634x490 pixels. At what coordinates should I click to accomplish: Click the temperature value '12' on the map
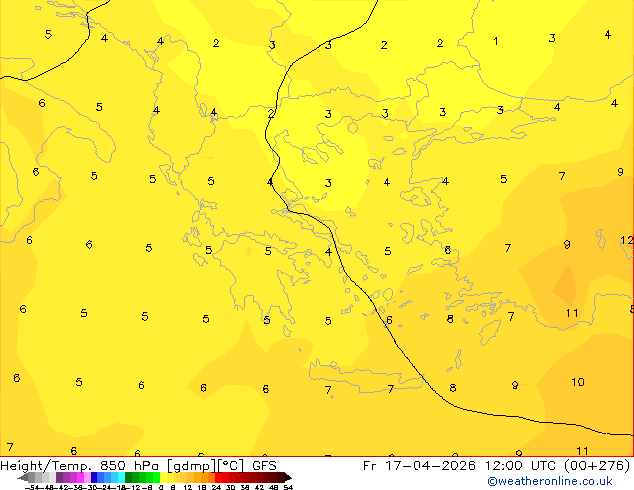tap(627, 240)
